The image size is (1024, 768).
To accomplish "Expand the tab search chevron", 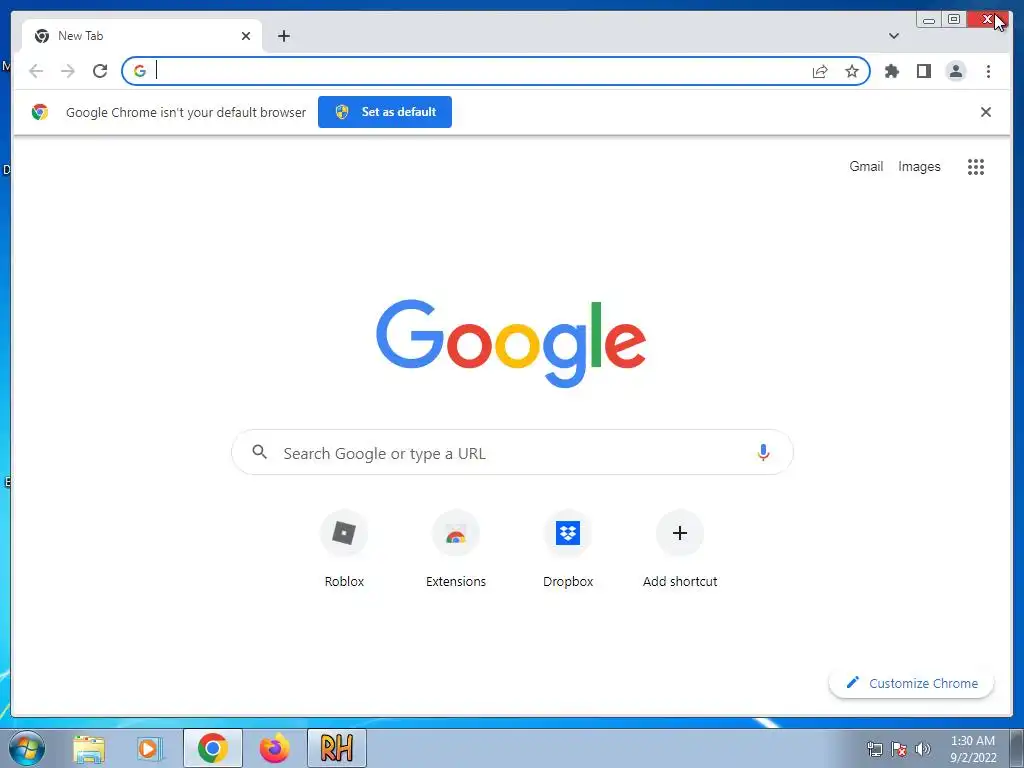I will pos(893,36).
